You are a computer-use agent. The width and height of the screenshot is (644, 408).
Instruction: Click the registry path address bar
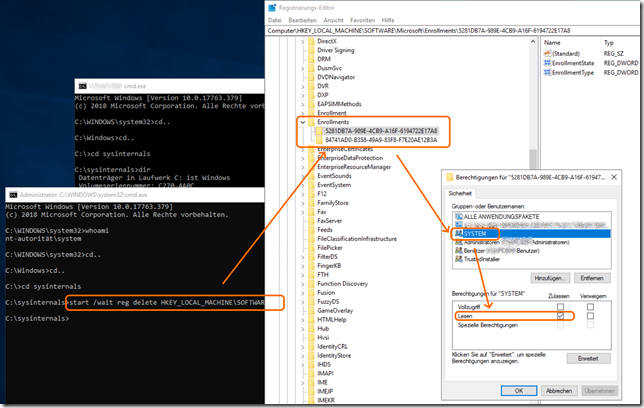[x=450, y=30]
